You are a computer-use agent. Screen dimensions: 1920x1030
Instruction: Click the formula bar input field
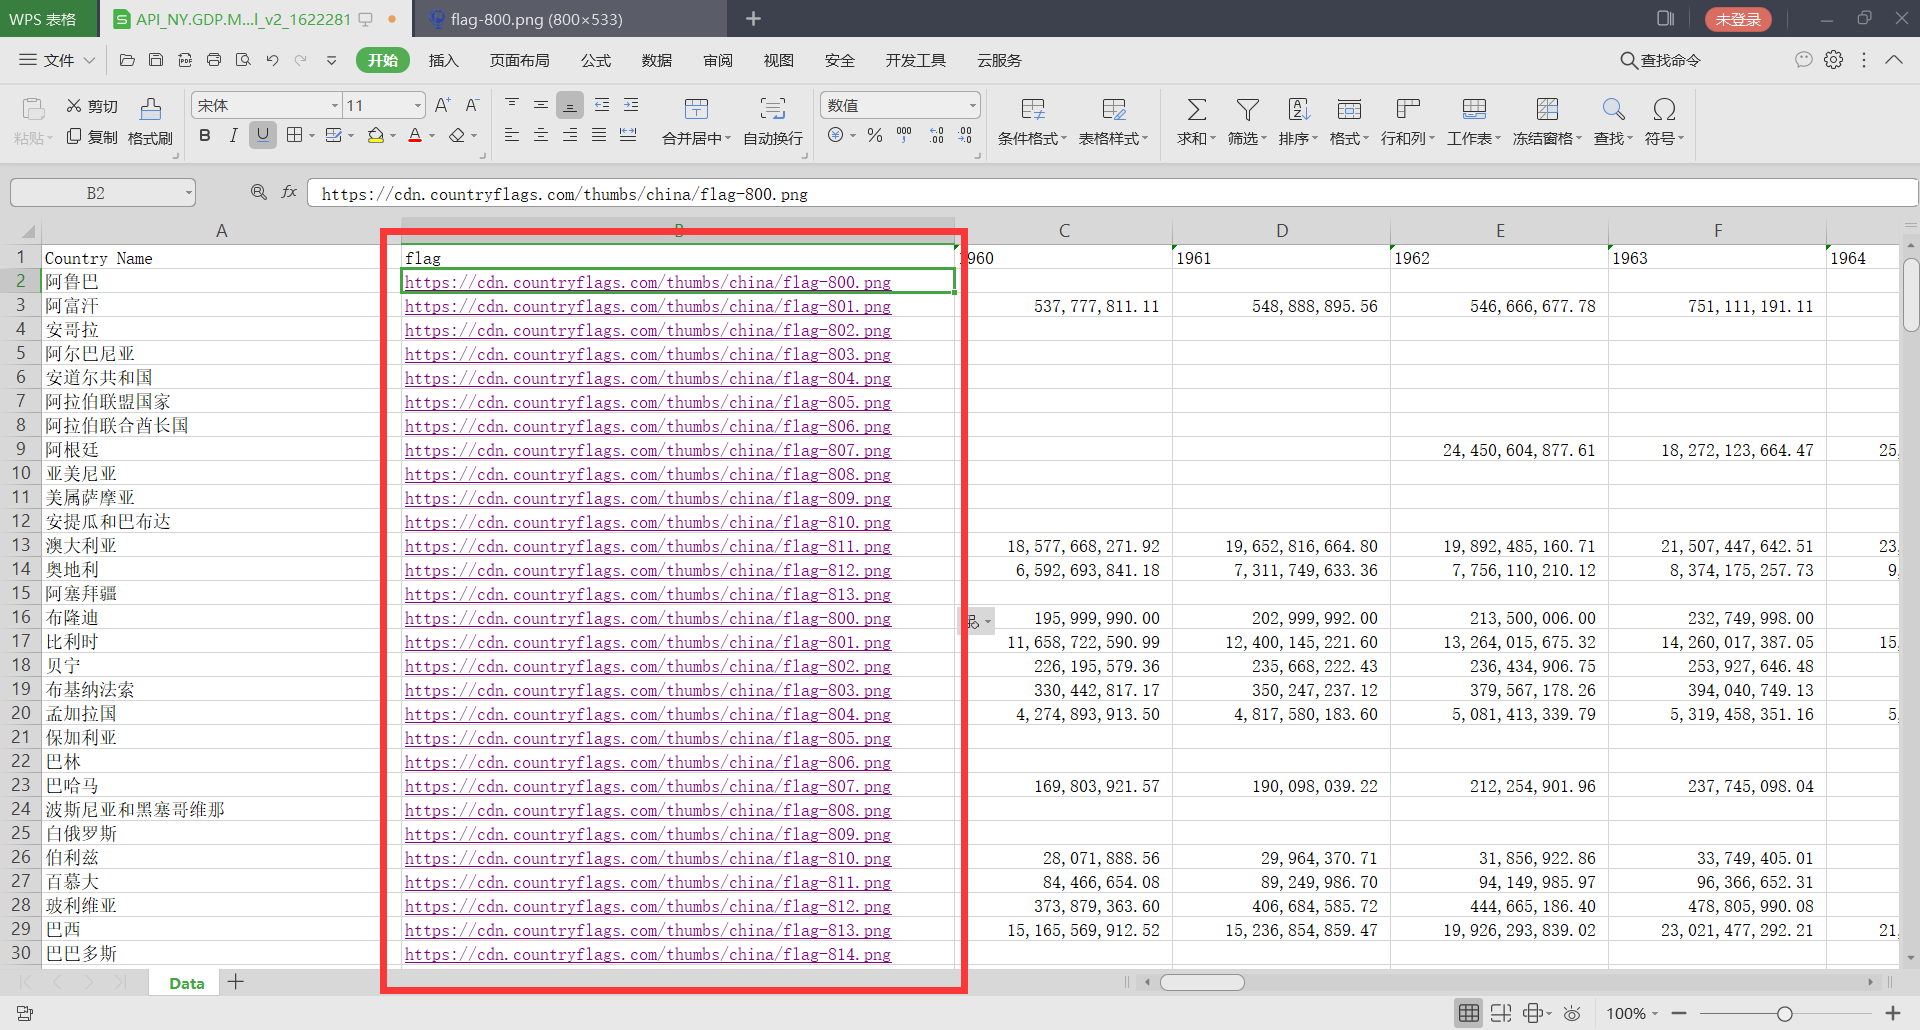[x=1112, y=193]
